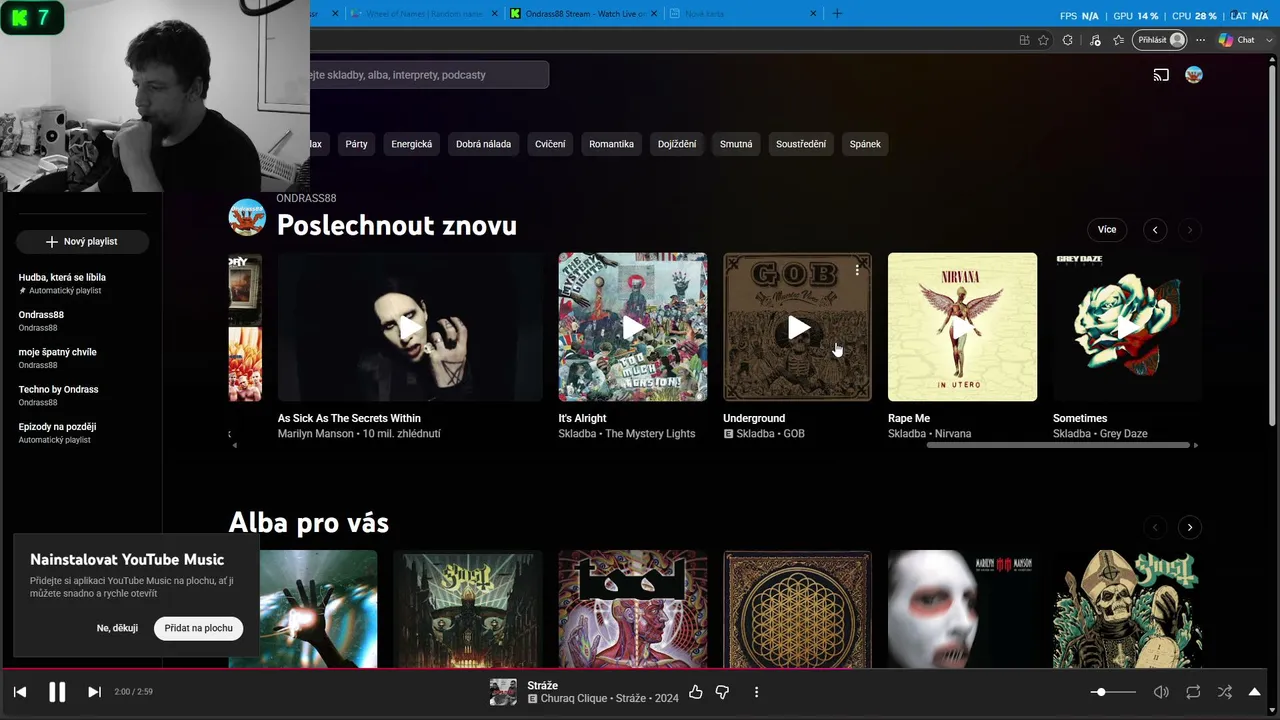Mute the player volume
Viewport: 1280px width, 720px height.
[x=1161, y=692]
